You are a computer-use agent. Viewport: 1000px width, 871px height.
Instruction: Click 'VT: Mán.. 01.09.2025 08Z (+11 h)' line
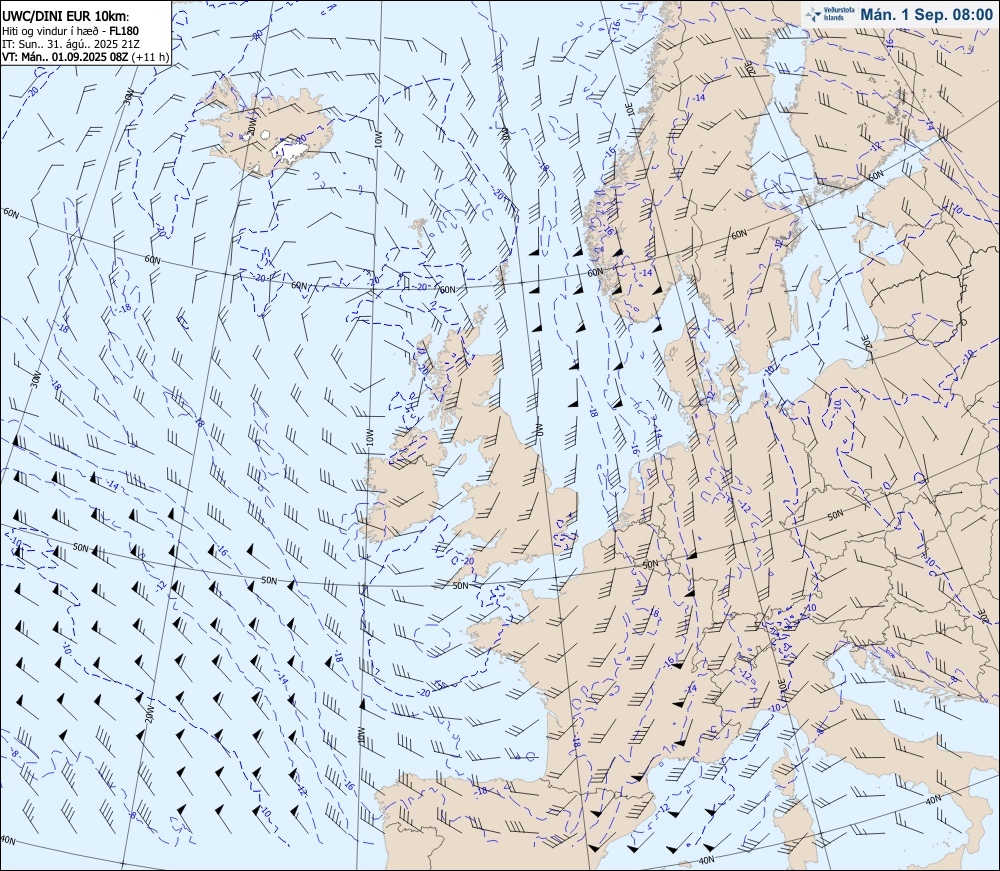tap(85, 57)
